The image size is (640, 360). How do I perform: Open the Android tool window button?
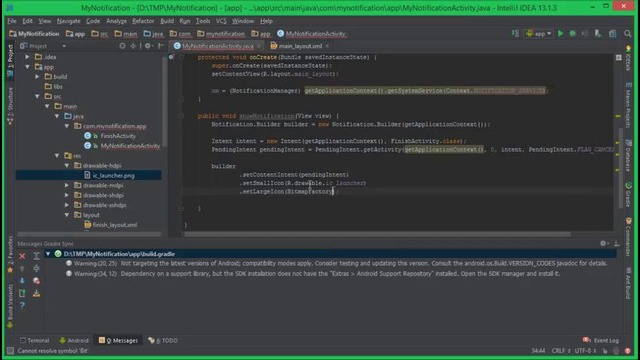click(74, 340)
